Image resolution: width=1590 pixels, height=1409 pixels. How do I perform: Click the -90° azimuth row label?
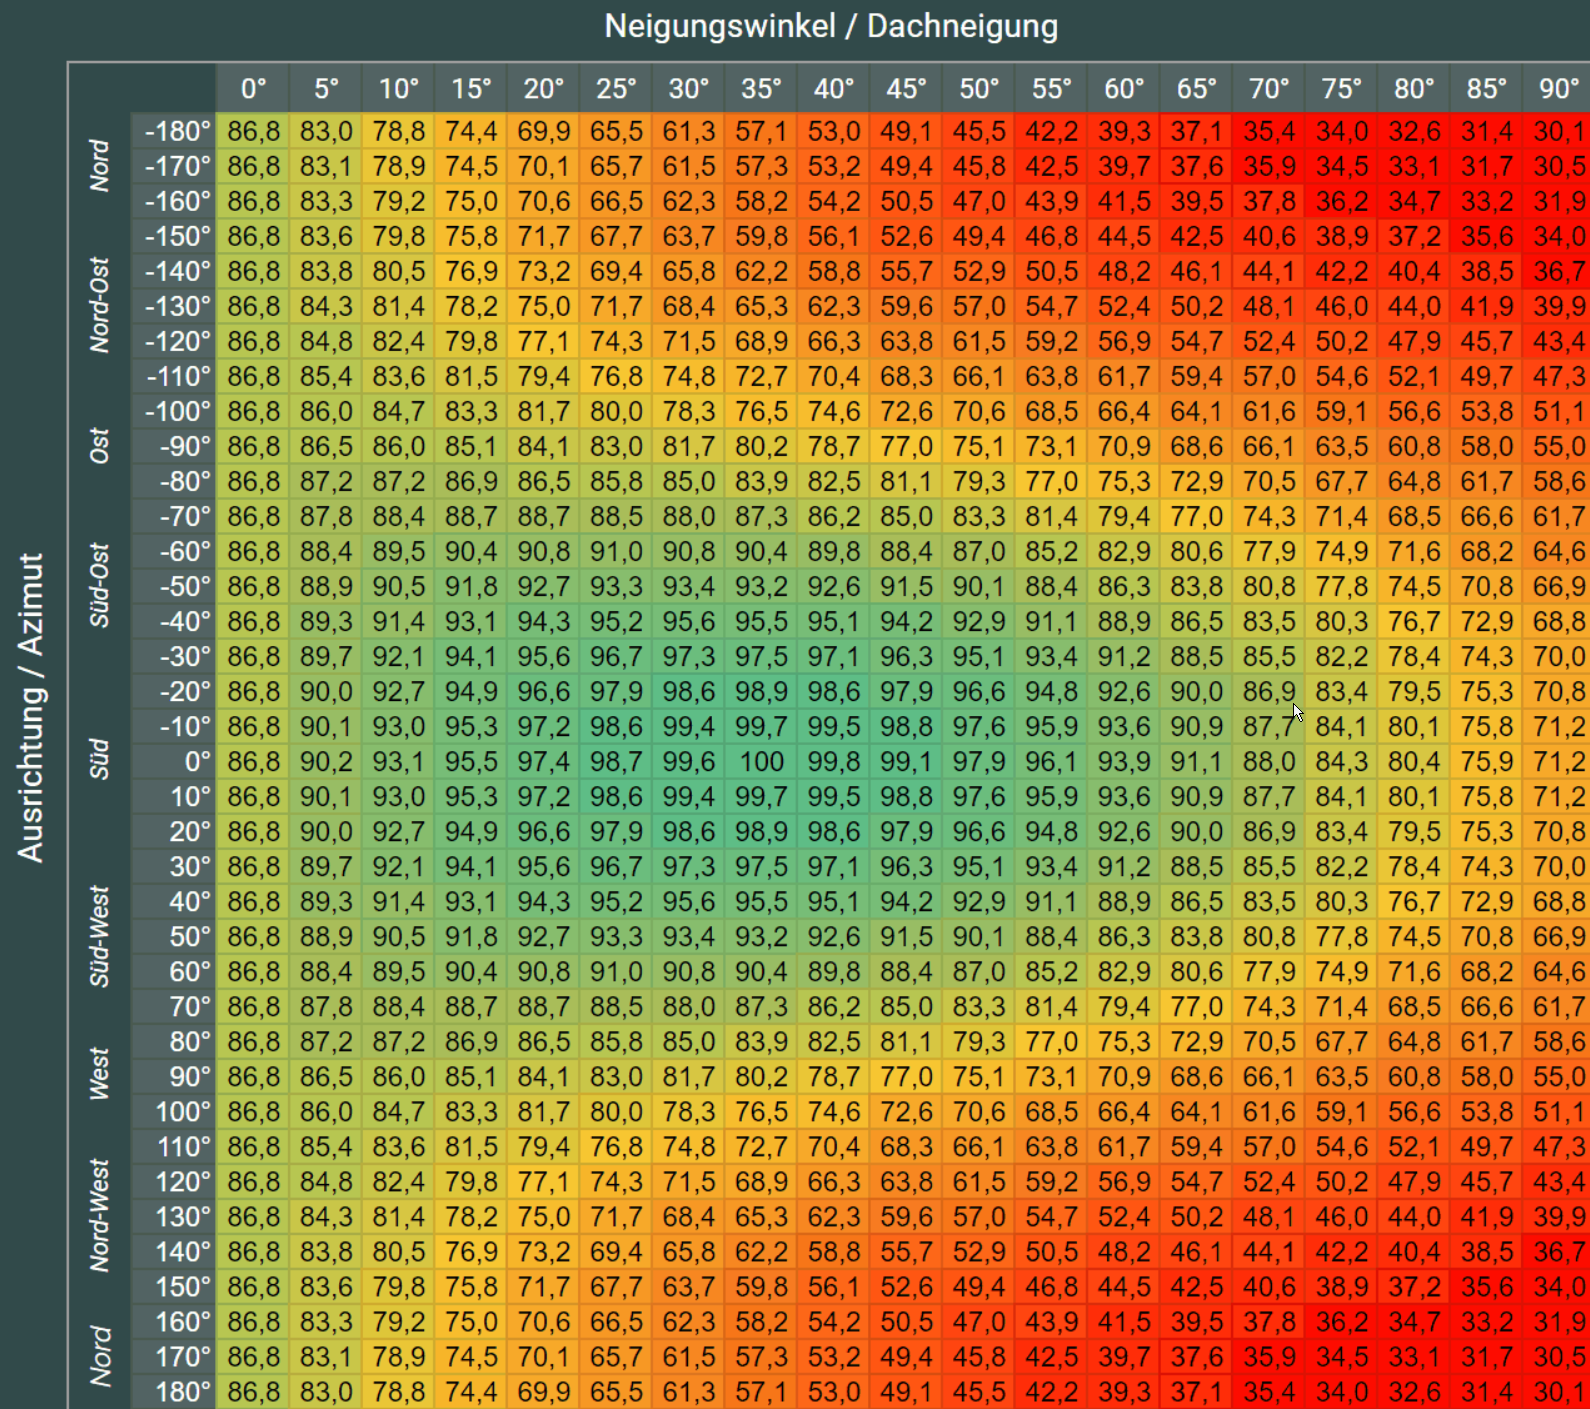174,446
